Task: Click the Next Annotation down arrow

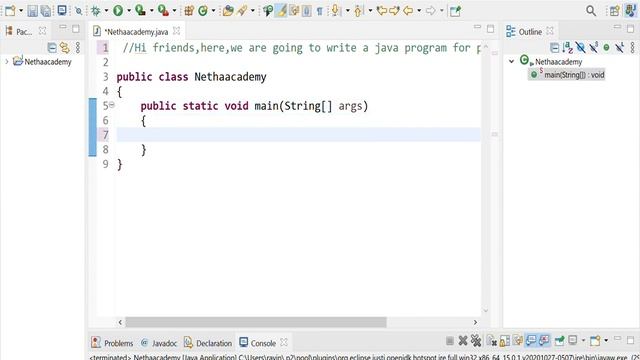Action: coord(335,11)
